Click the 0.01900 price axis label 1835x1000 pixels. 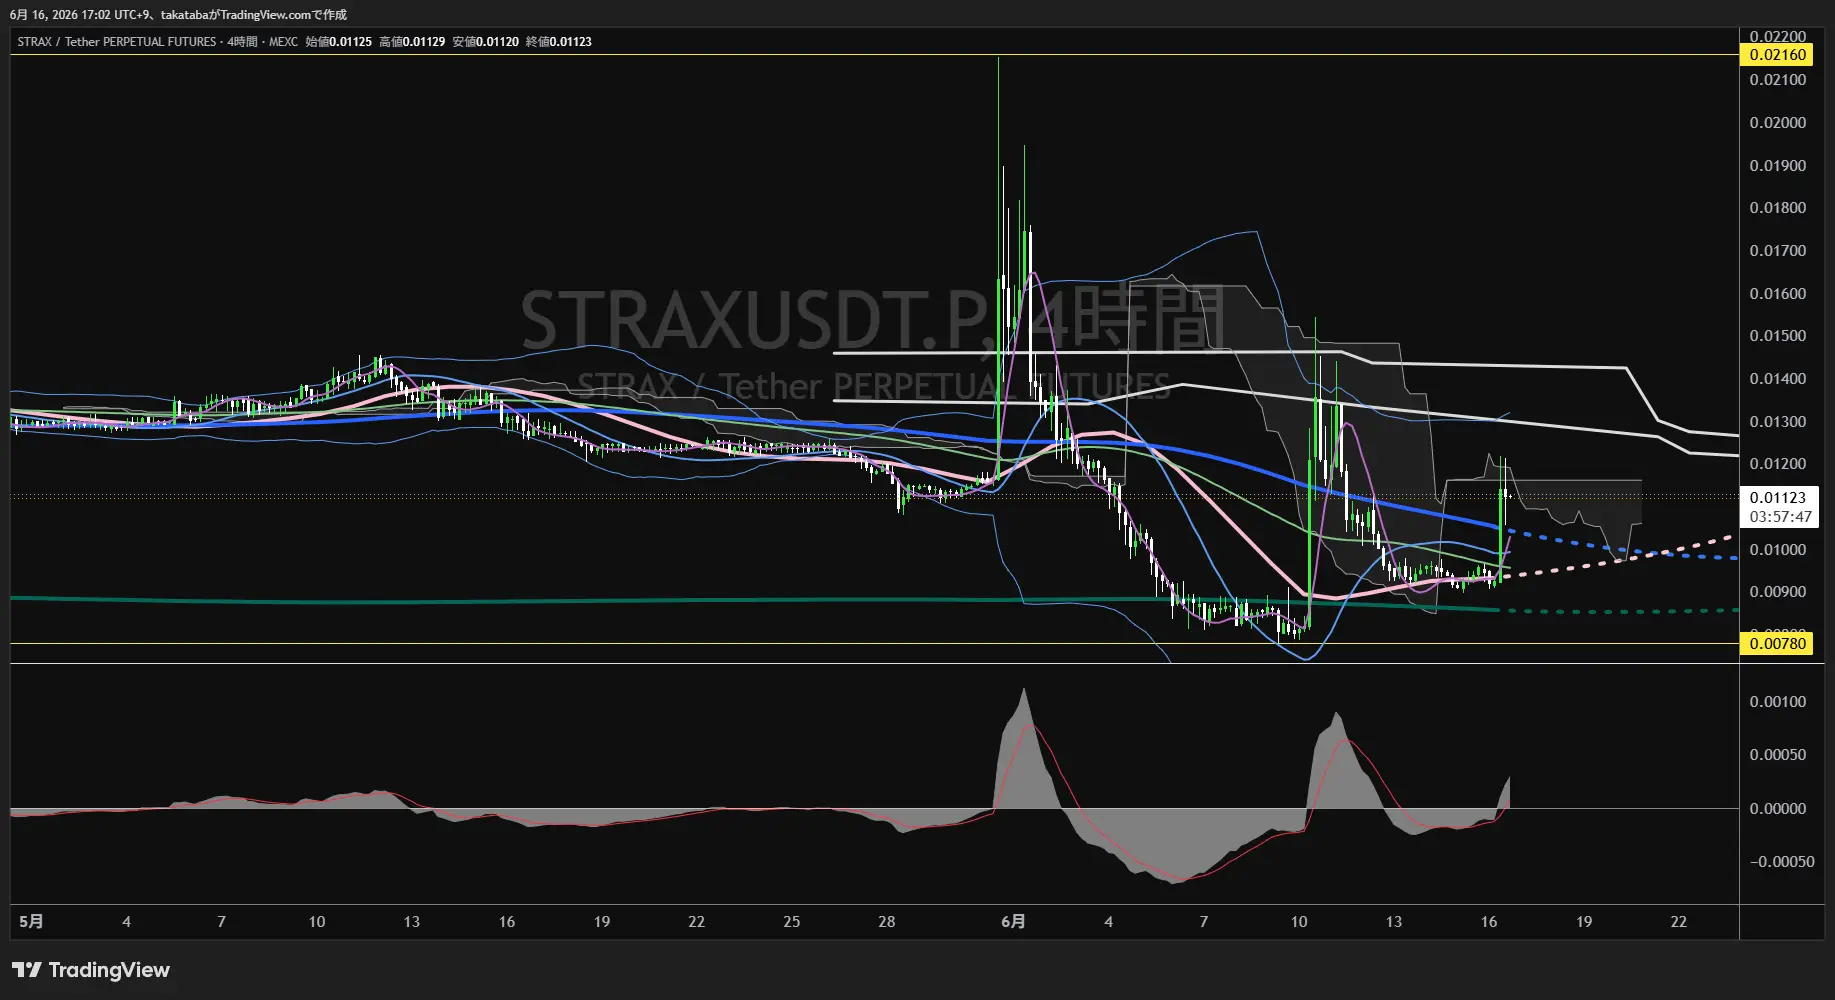[x=1778, y=166]
